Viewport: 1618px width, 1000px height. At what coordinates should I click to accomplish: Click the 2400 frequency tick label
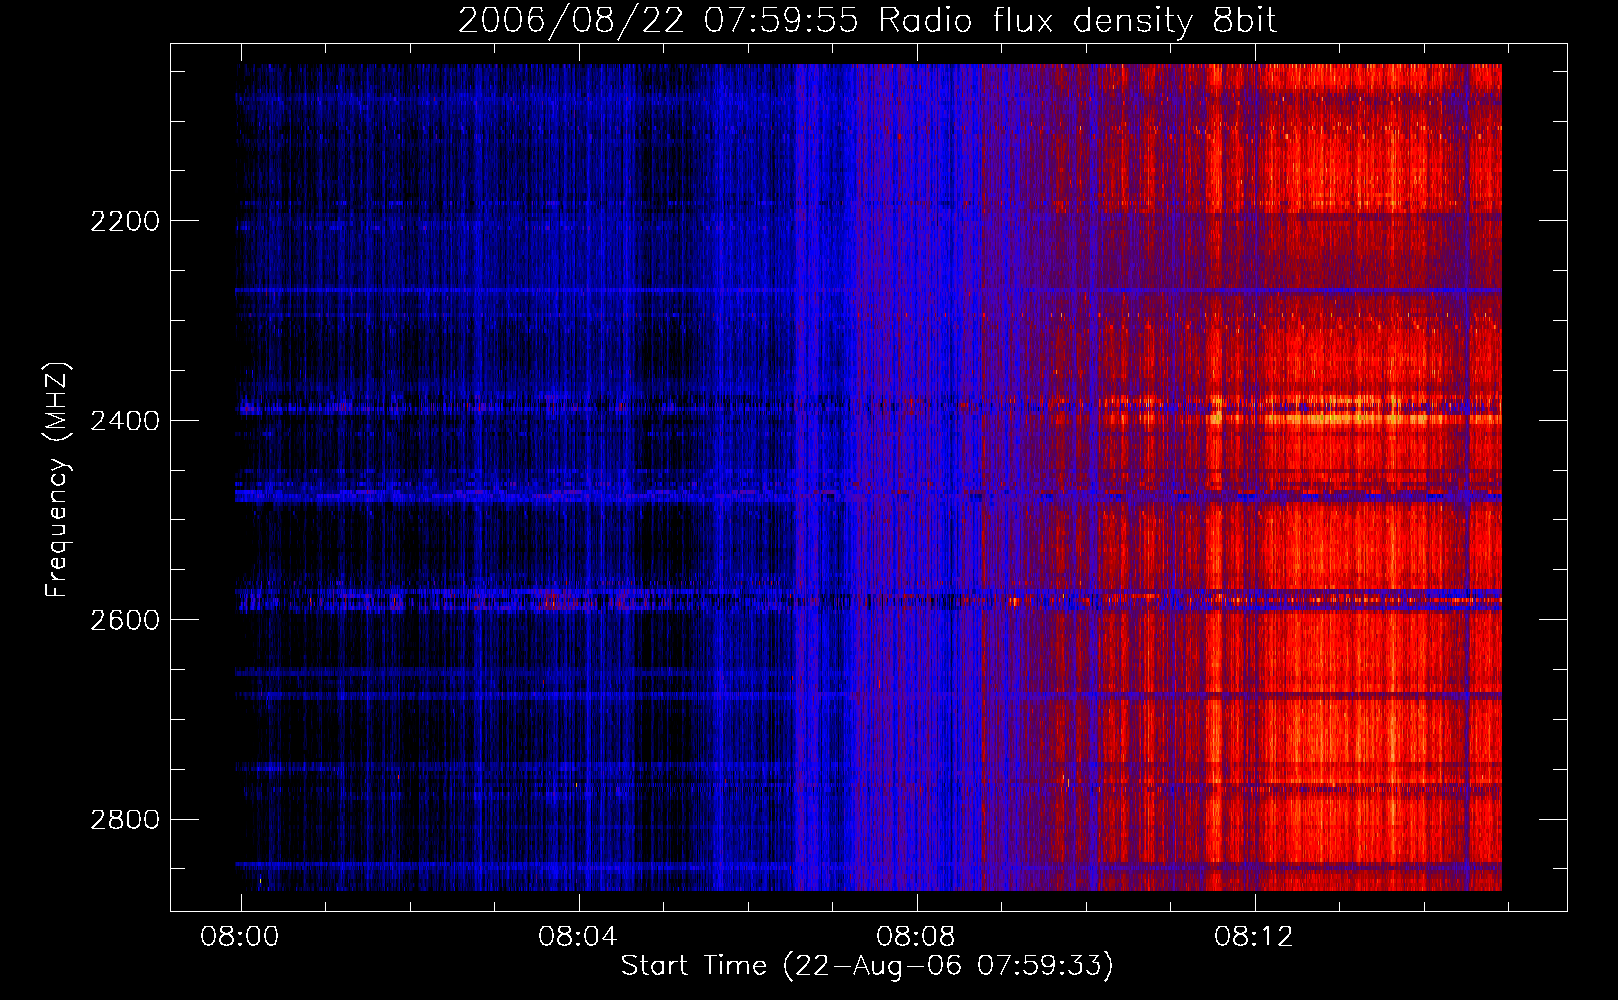[125, 421]
